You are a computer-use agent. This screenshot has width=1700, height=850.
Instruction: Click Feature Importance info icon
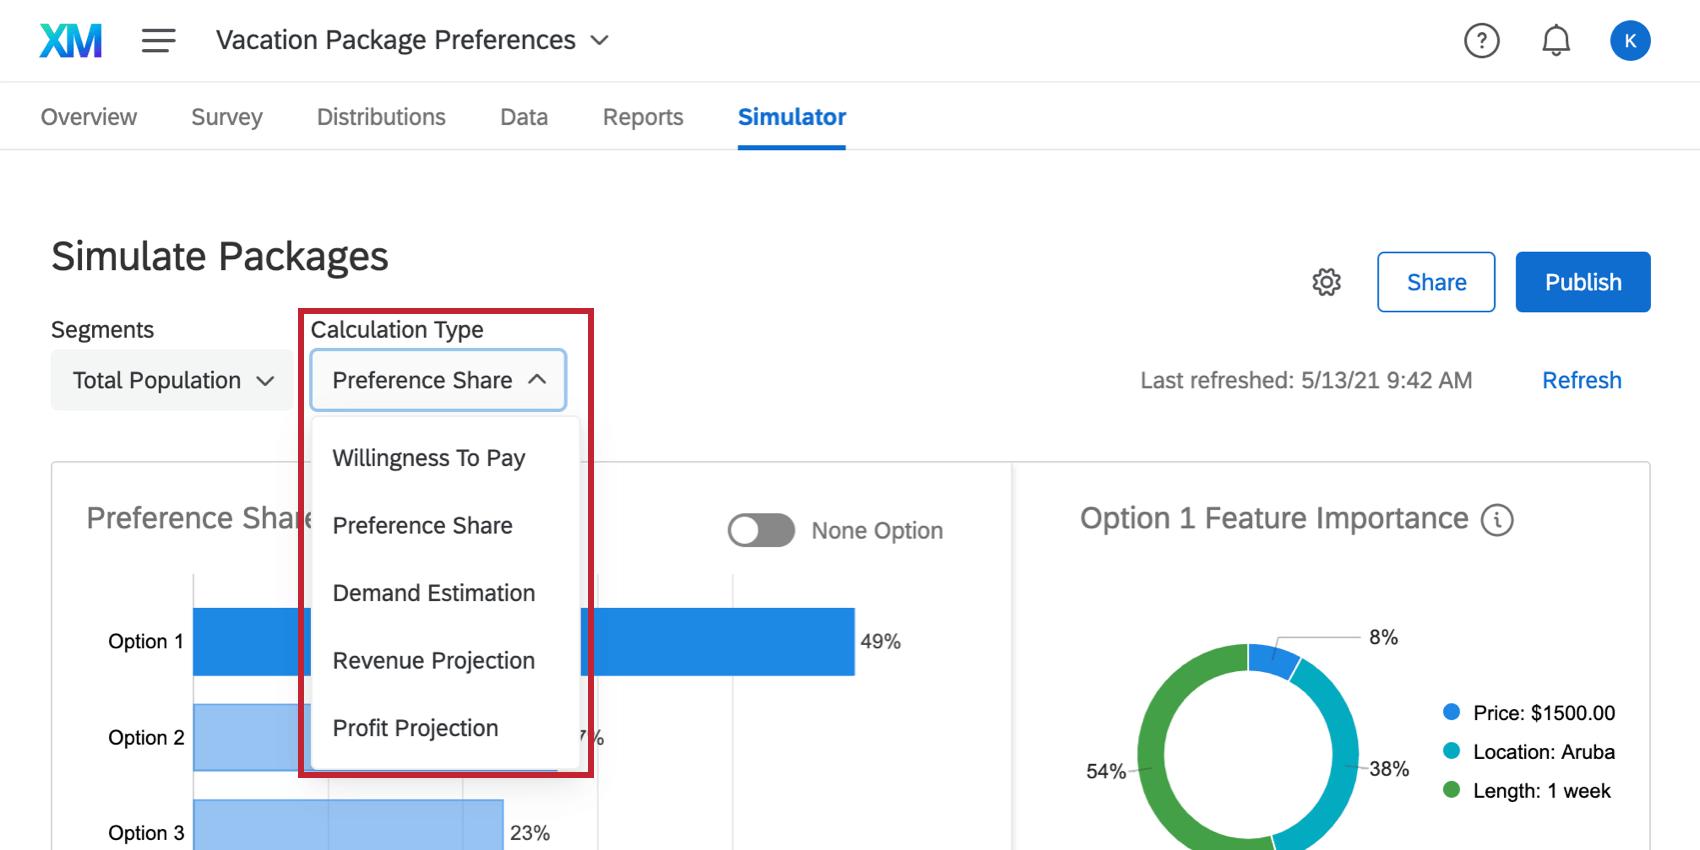[1497, 520]
